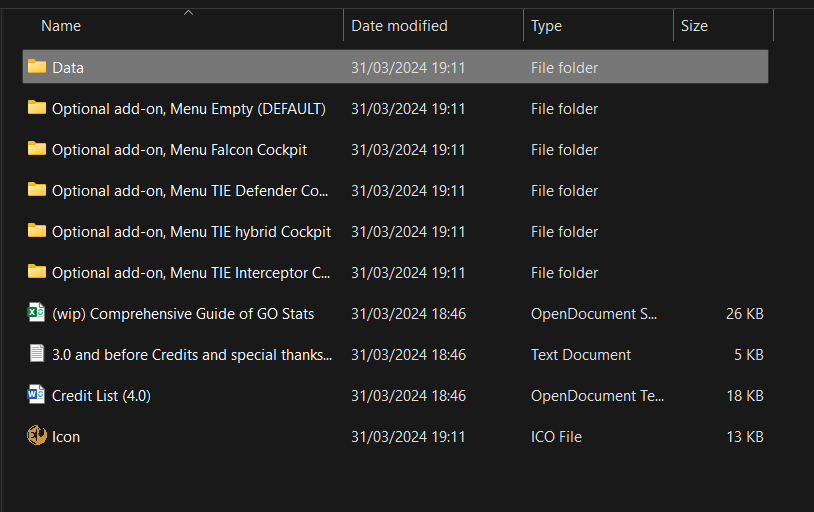This screenshot has height=512, width=814.
Task: Click the TIE Interceptor folder icon
Action: pyautogui.click(x=37, y=272)
